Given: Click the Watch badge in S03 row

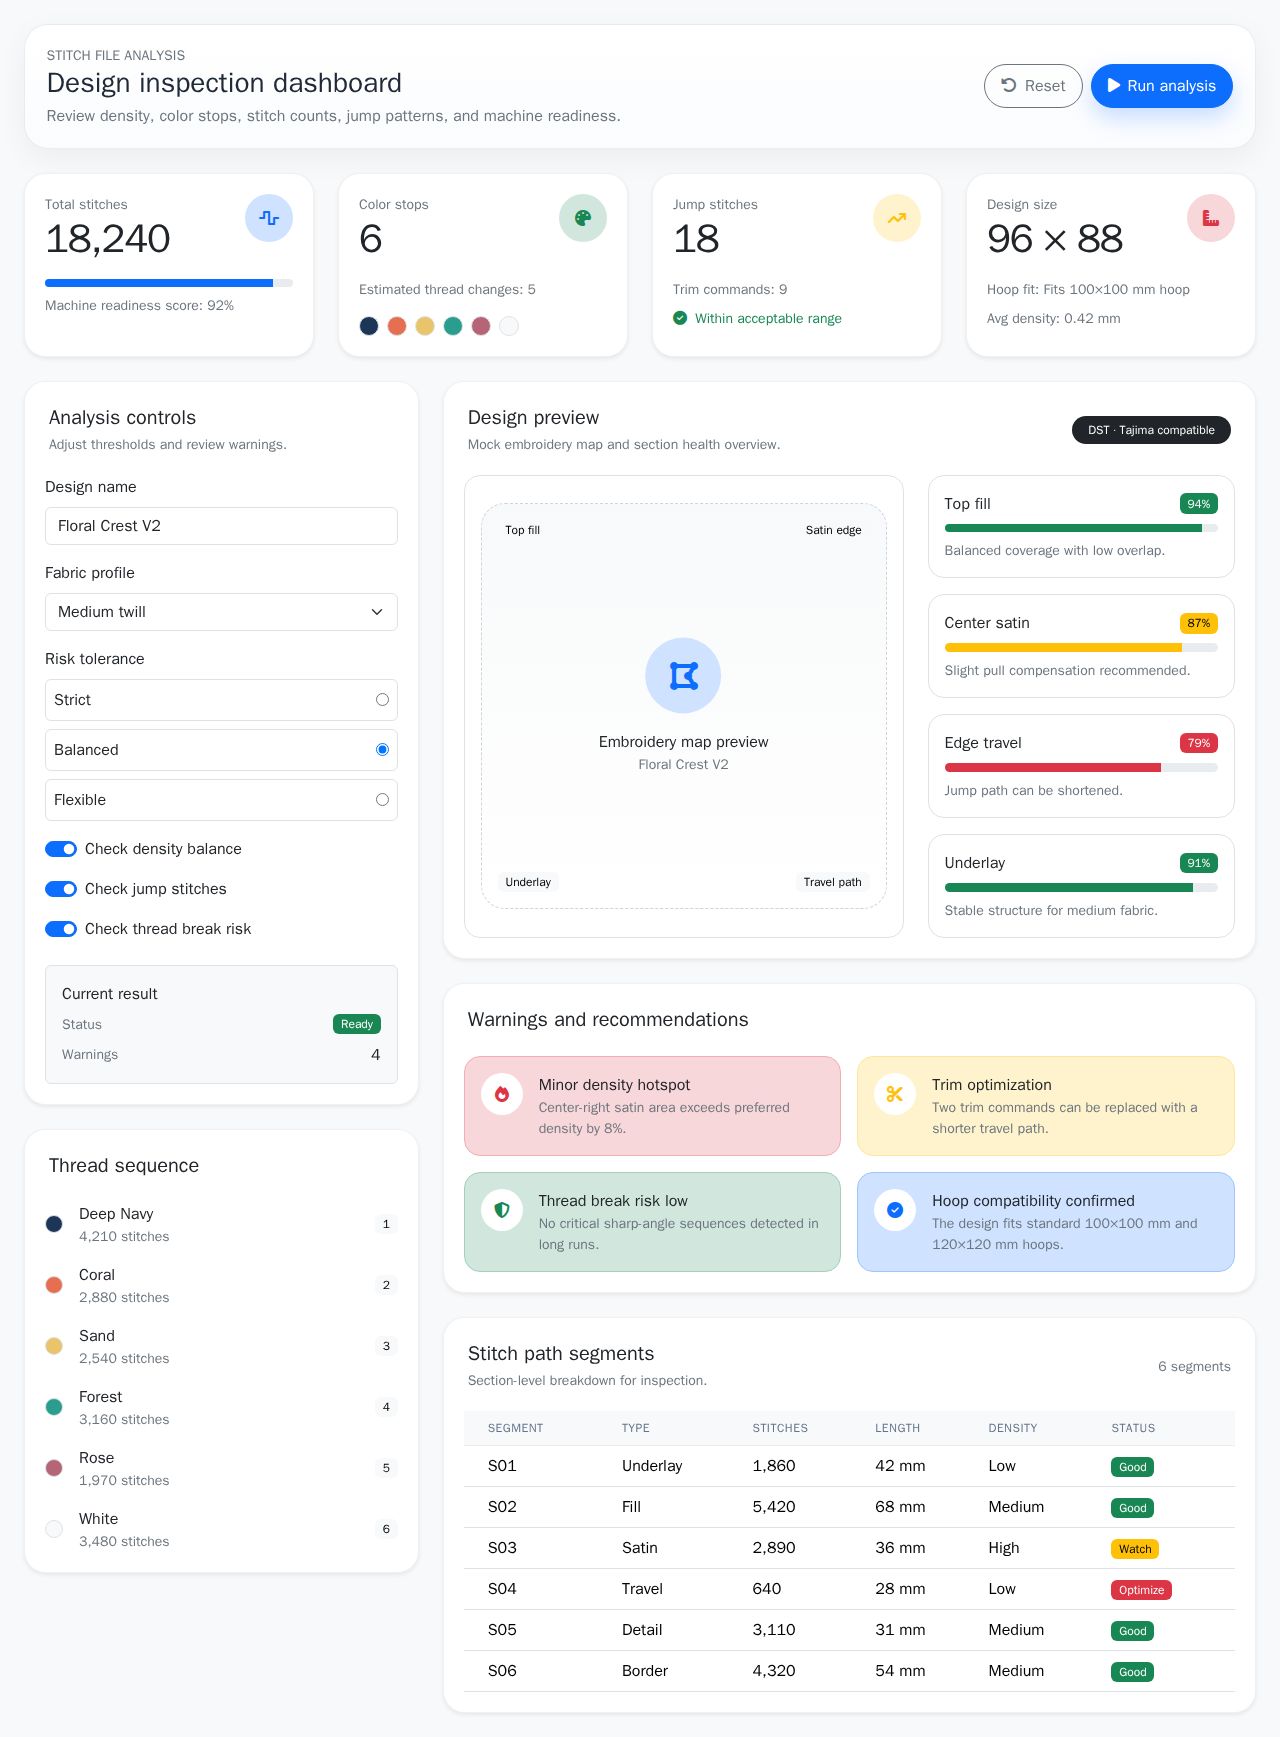Looking at the screenshot, I should pos(1135,1549).
